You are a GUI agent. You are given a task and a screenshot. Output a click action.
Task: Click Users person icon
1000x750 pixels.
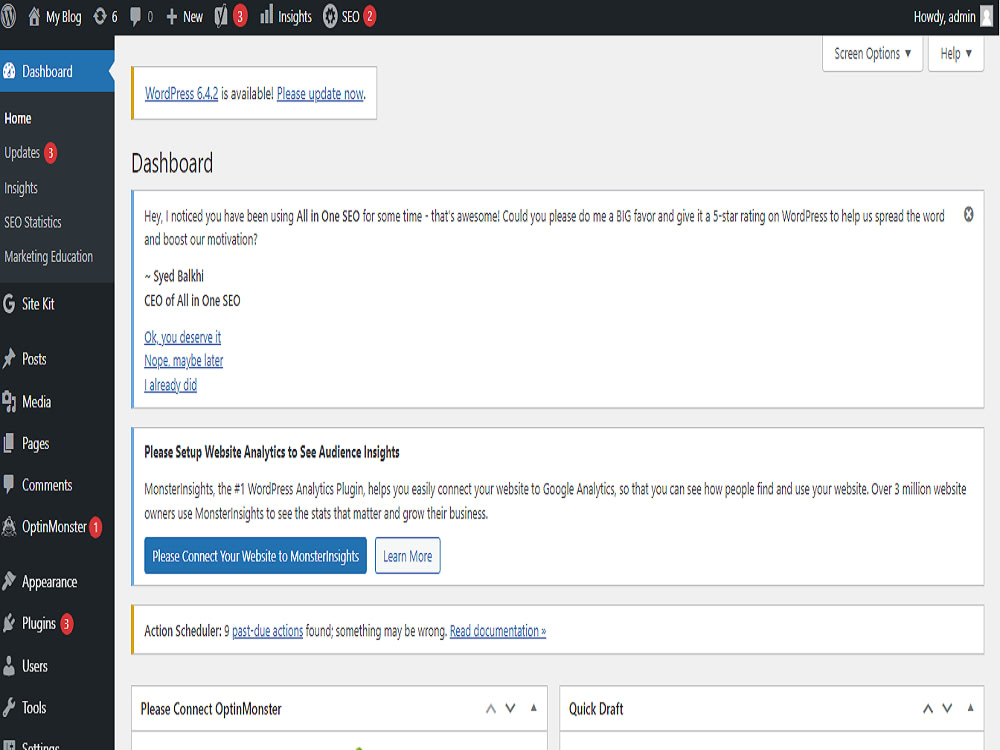click(9, 666)
